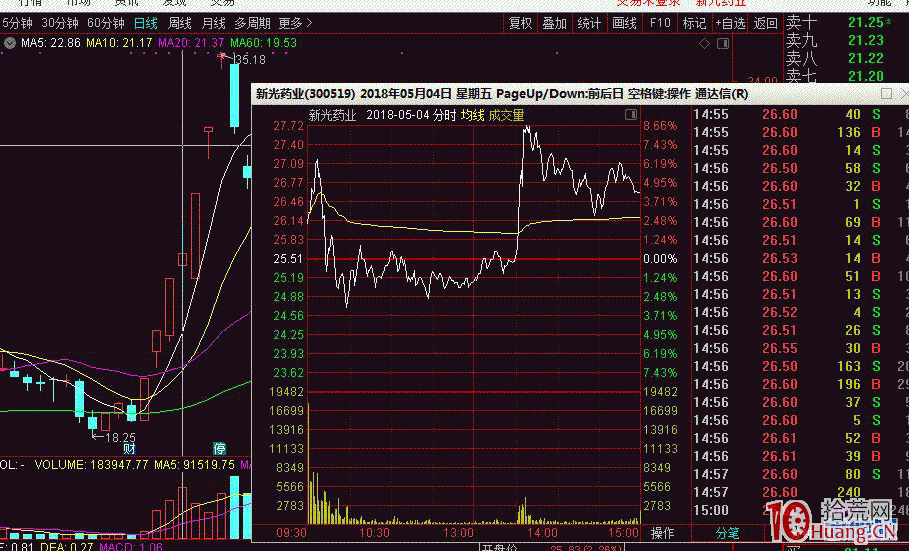This screenshot has height=551, width=909.
Task: Add stock with +自选 button
Action: [x=730, y=24]
